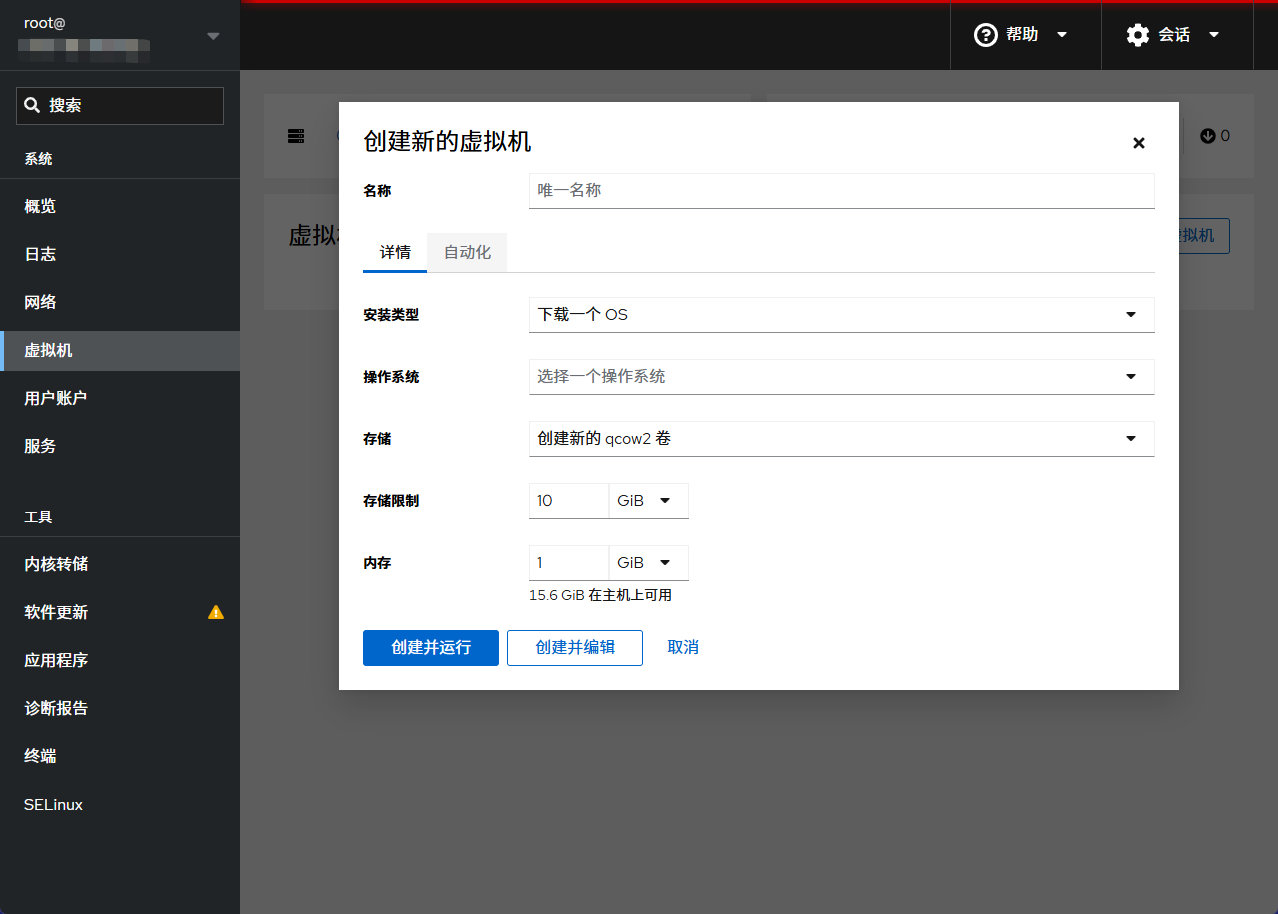Click the server stack icon behind the dialog
This screenshot has height=914, width=1278.
point(296,136)
